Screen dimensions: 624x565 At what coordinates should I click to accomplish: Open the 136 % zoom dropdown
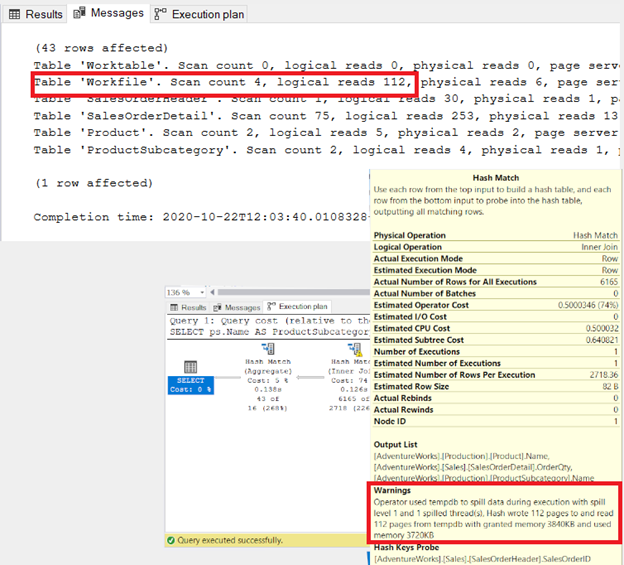pos(202,292)
